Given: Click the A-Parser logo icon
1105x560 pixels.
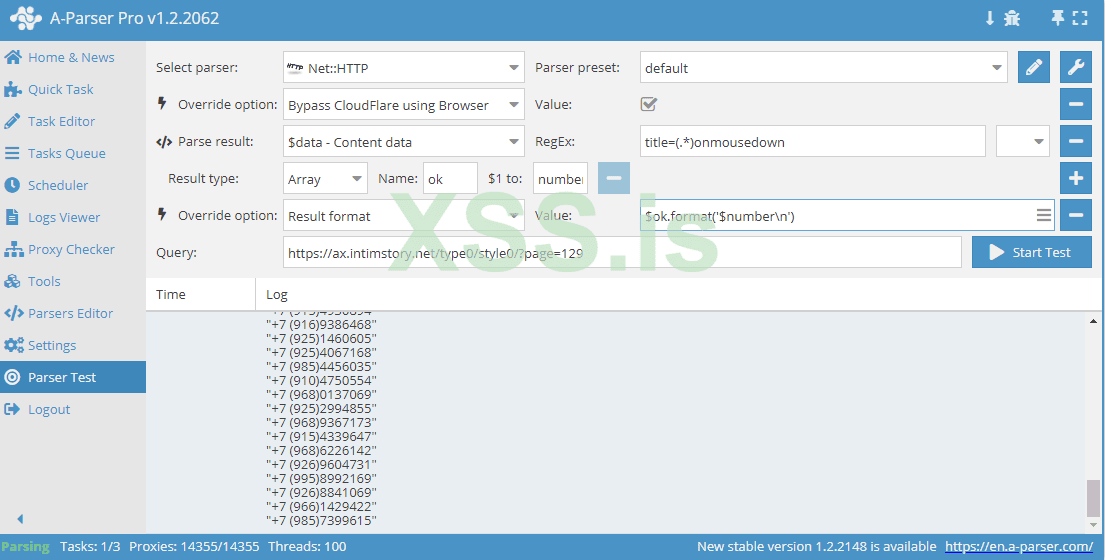Looking at the screenshot, I should [25, 18].
